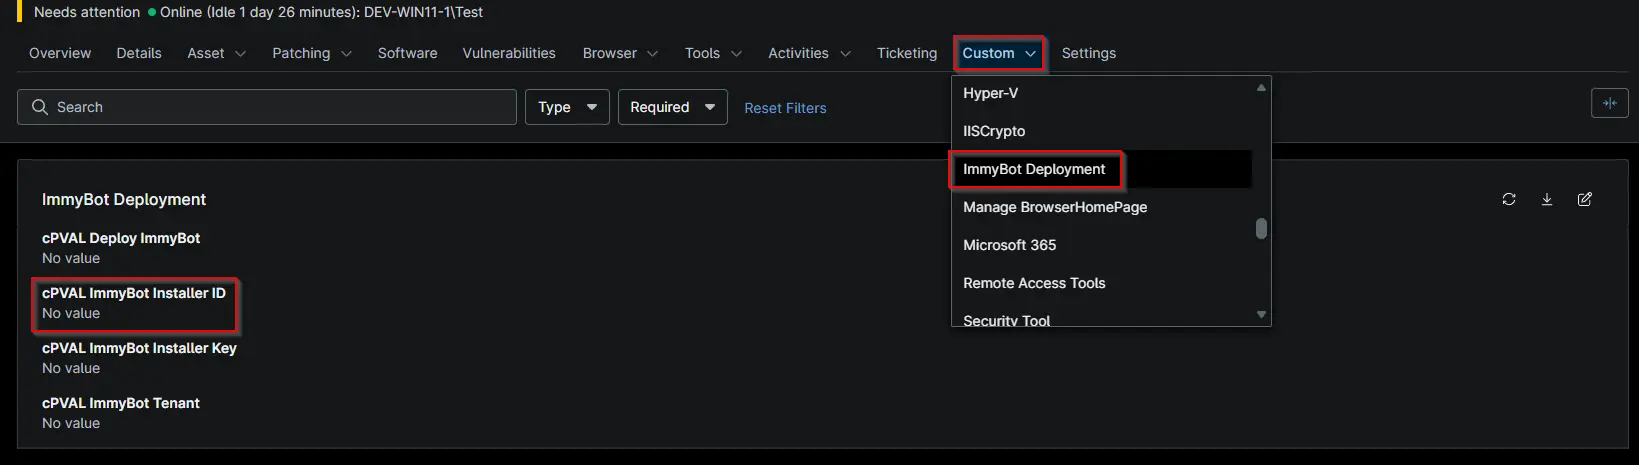
Task: Open the Details tab
Action: coord(139,53)
